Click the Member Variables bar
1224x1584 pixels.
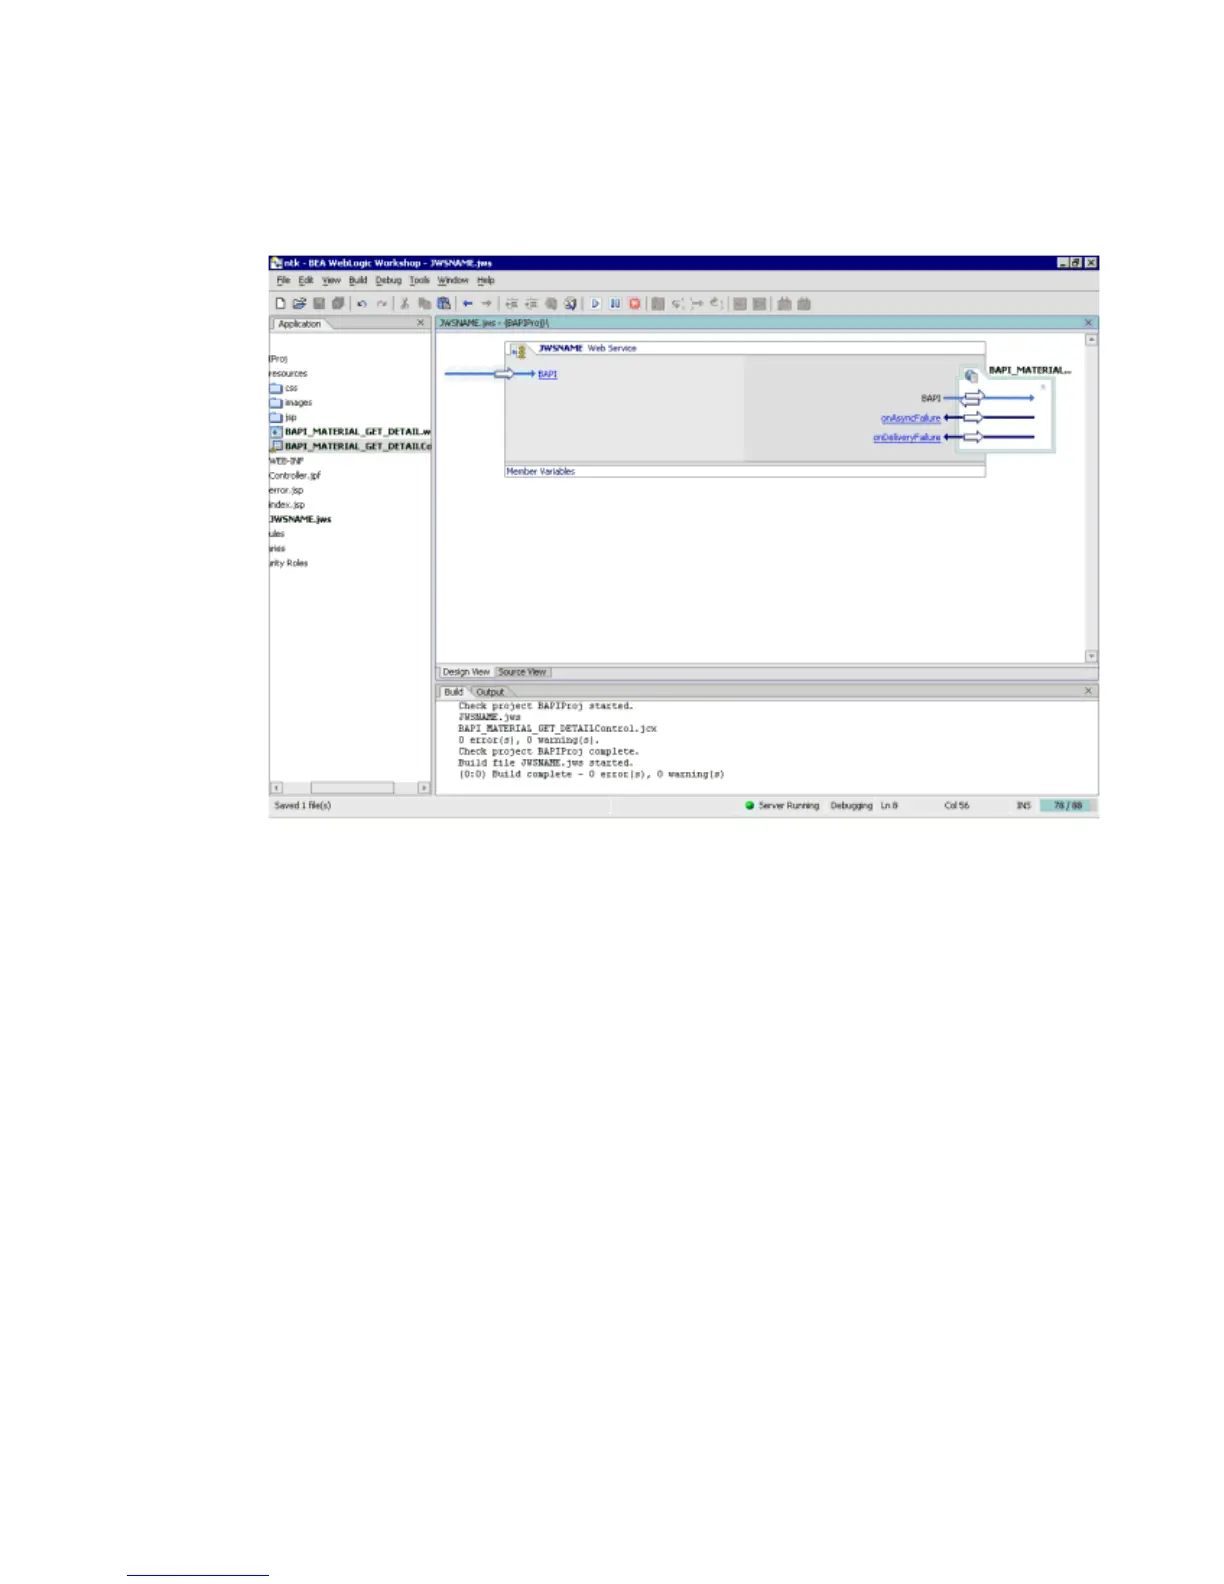pos(745,471)
